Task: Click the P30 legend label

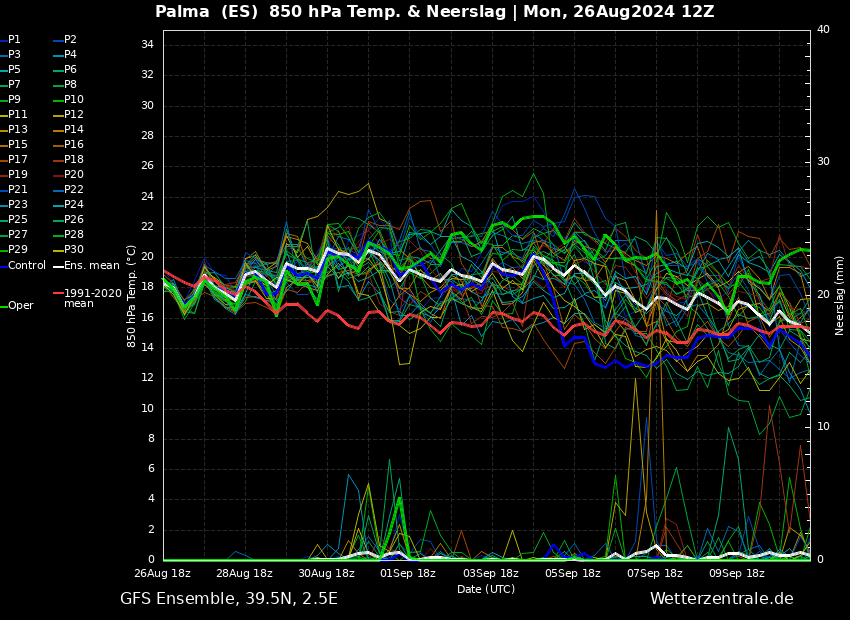Action: [x=73, y=250]
